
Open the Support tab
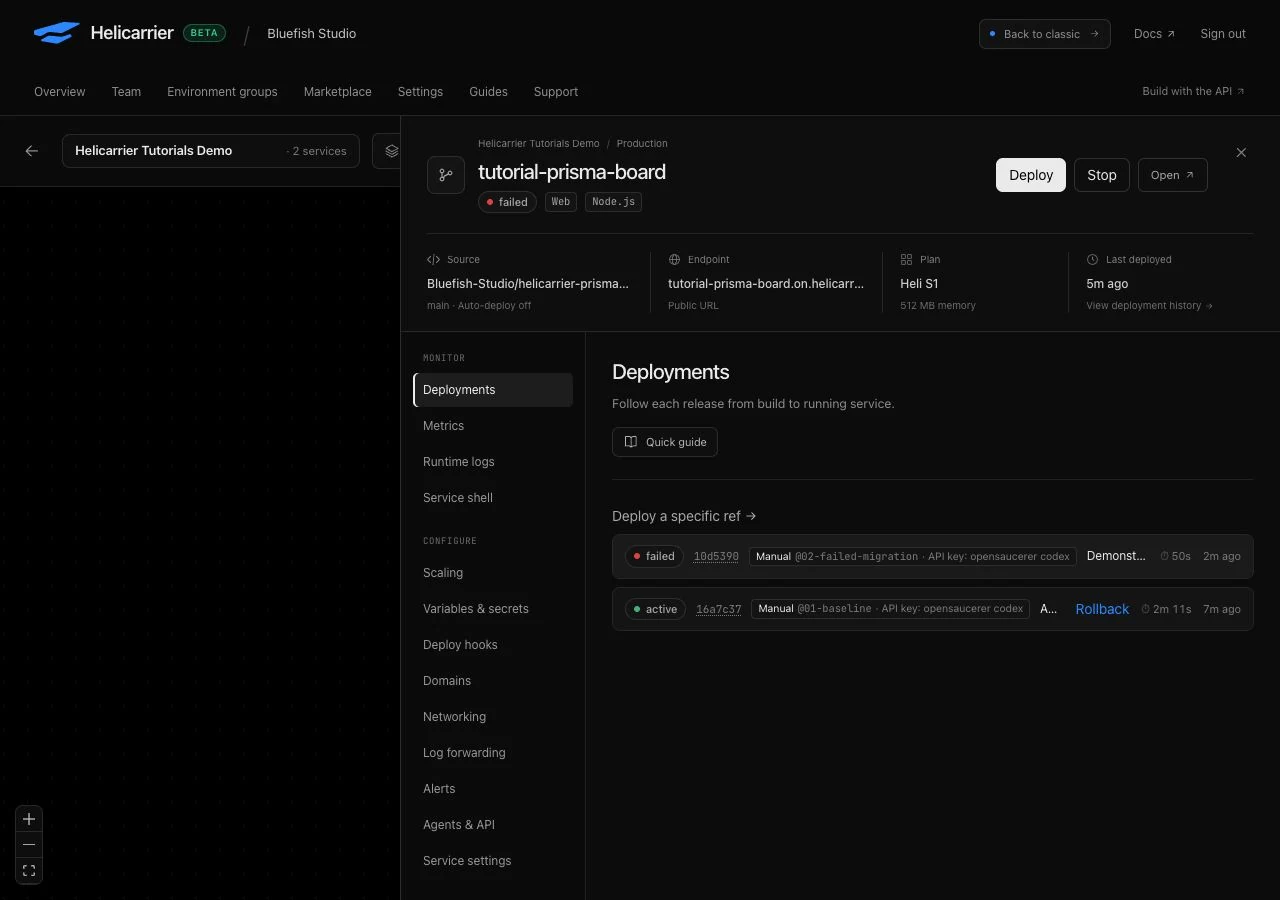click(x=556, y=92)
